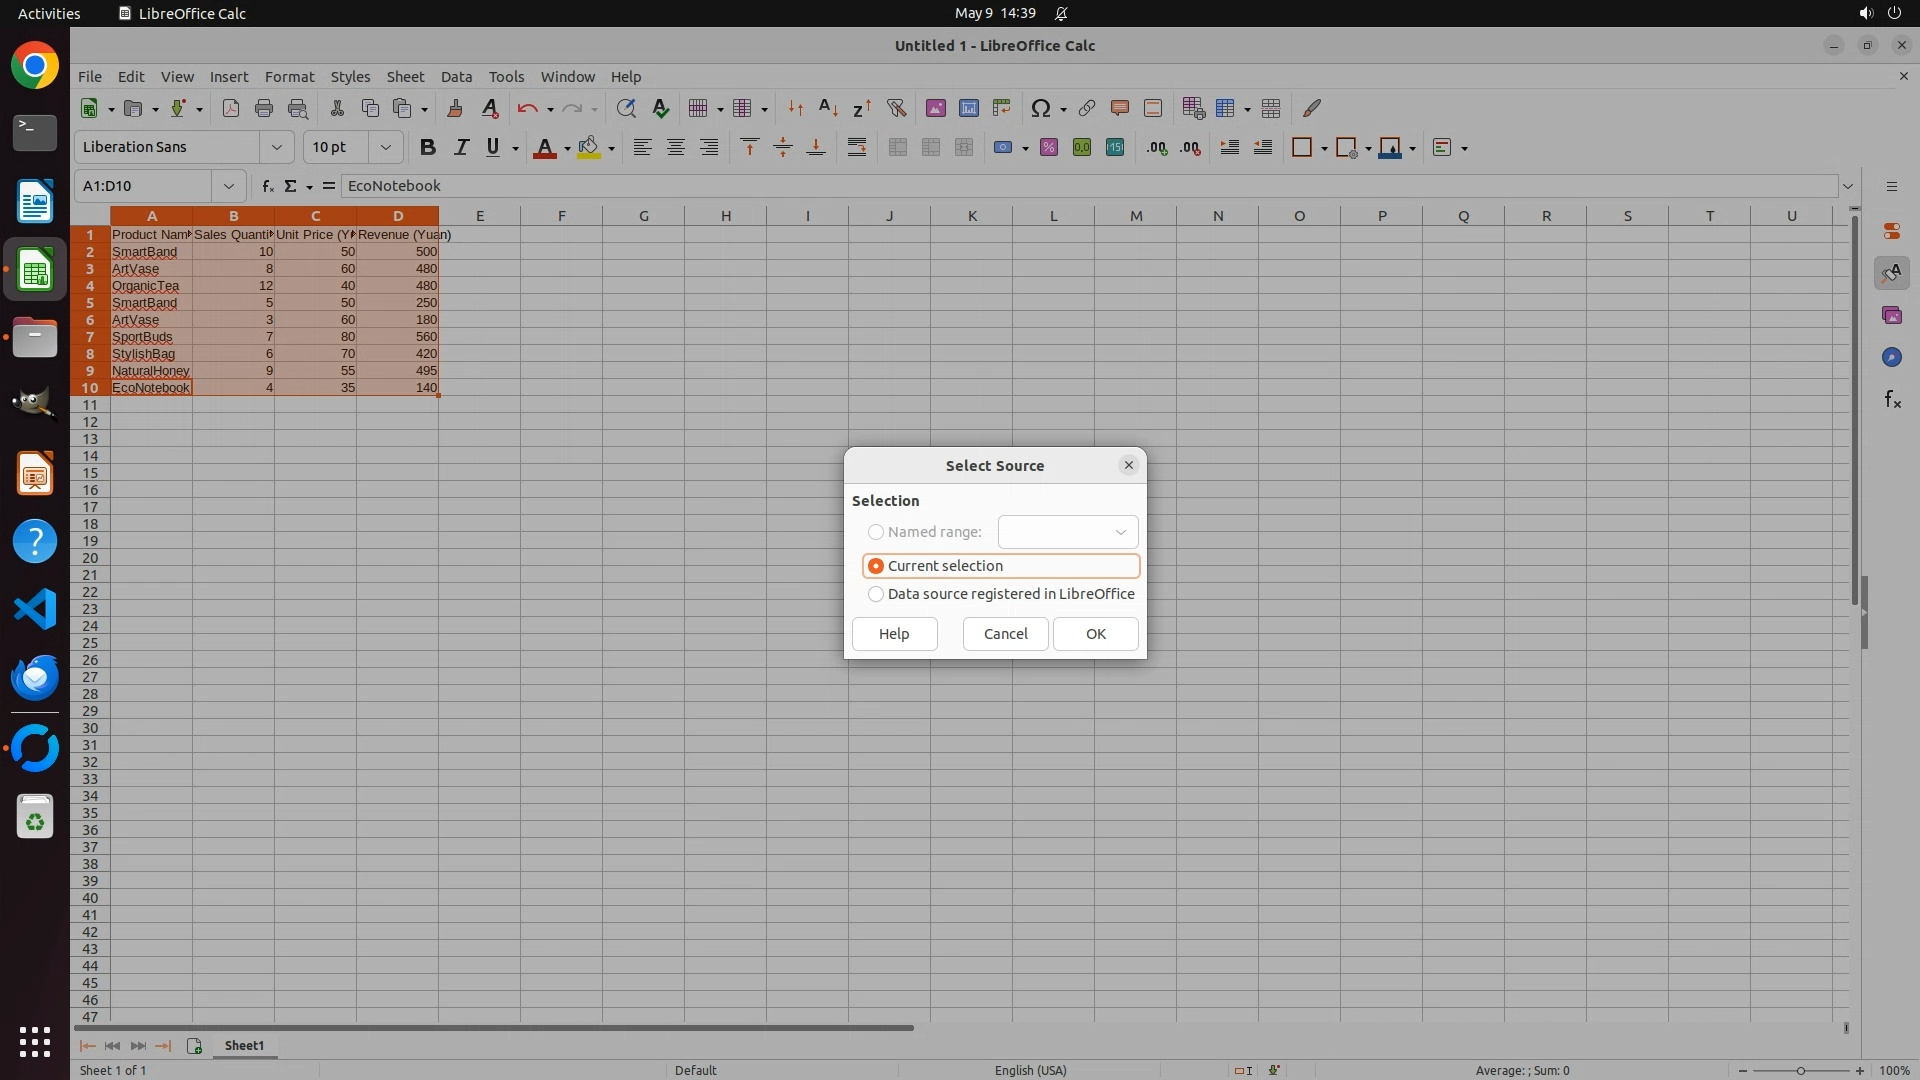The width and height of the screenshot is (1920, 1080).
Task: Select the Named range radio button
Action: tap(876, 532)
